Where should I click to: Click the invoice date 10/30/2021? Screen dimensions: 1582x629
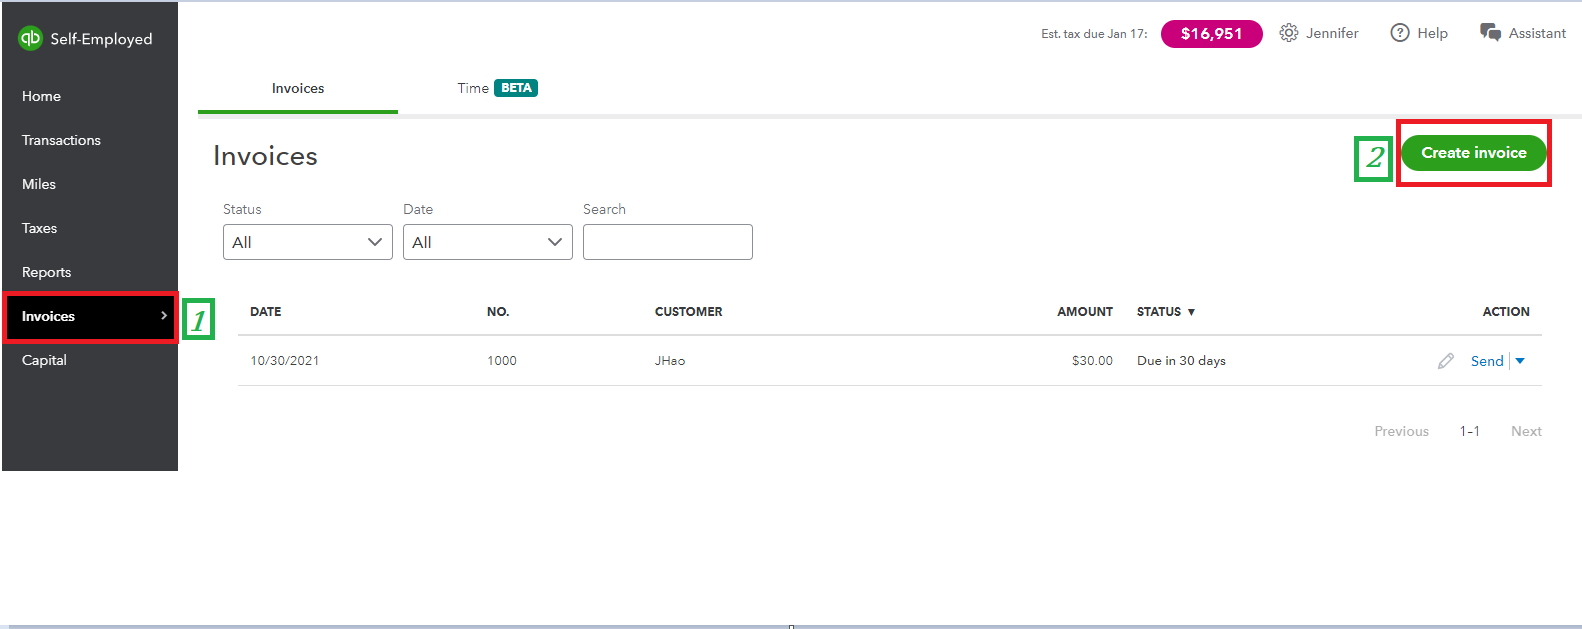[x=284, y=361]
